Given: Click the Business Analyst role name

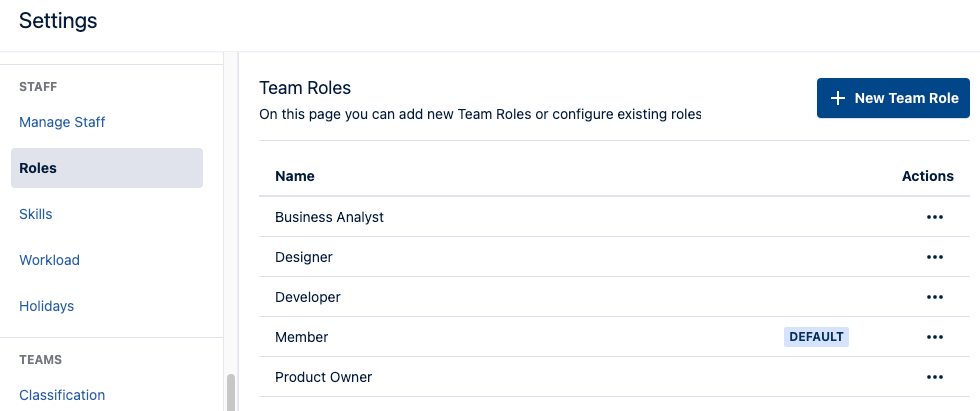Looking at the screenshot, I should click(x=329, y=217).
